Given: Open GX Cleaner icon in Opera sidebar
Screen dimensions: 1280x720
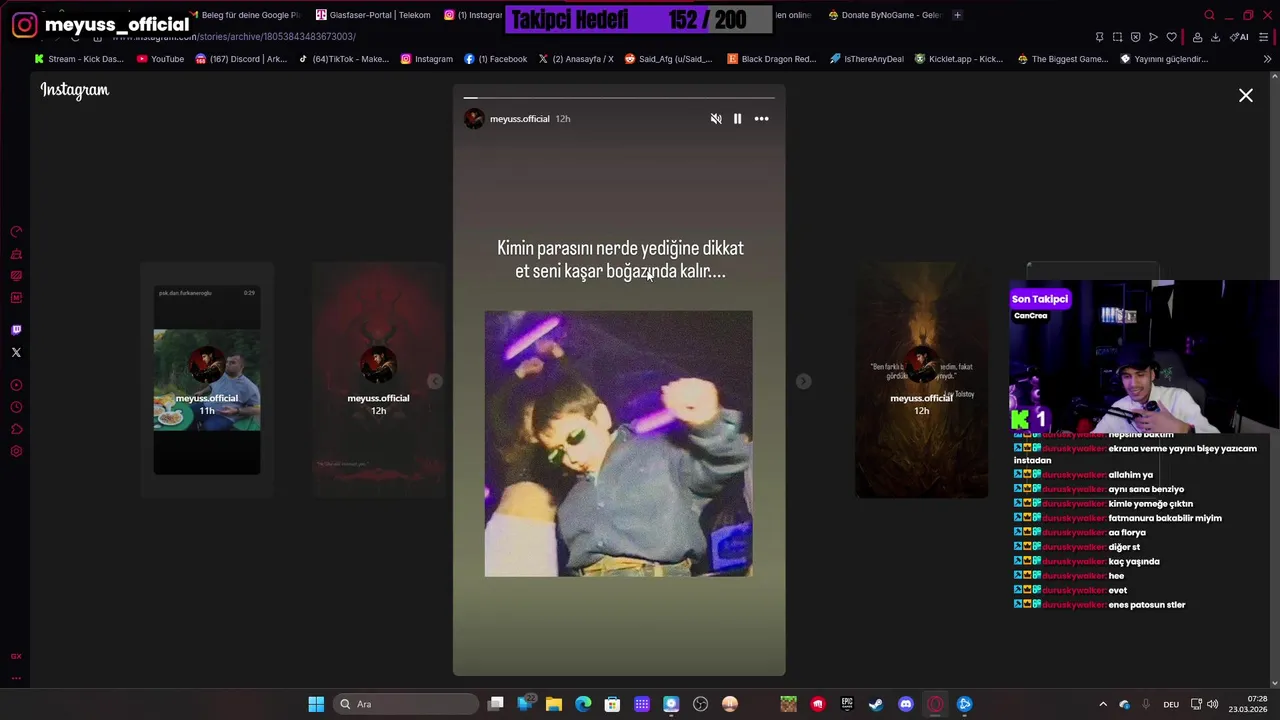Looking at the screenshot, I should point(16,254).
